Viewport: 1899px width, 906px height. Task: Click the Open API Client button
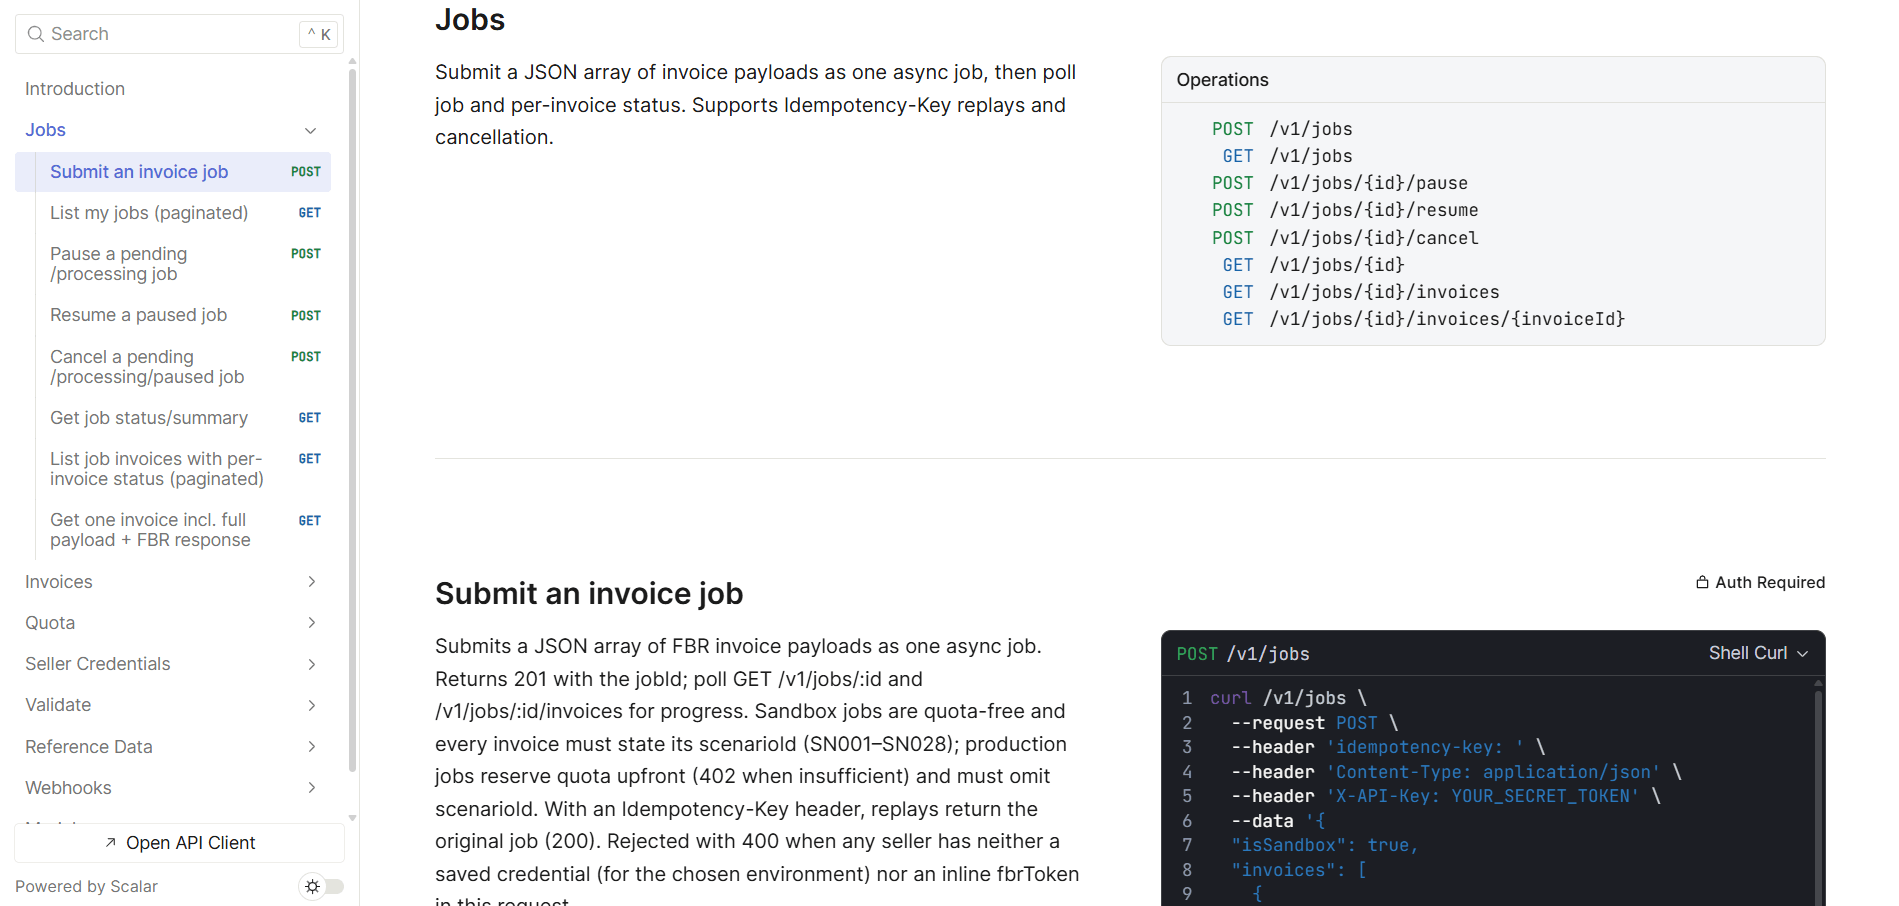click(x=180, y=843)
